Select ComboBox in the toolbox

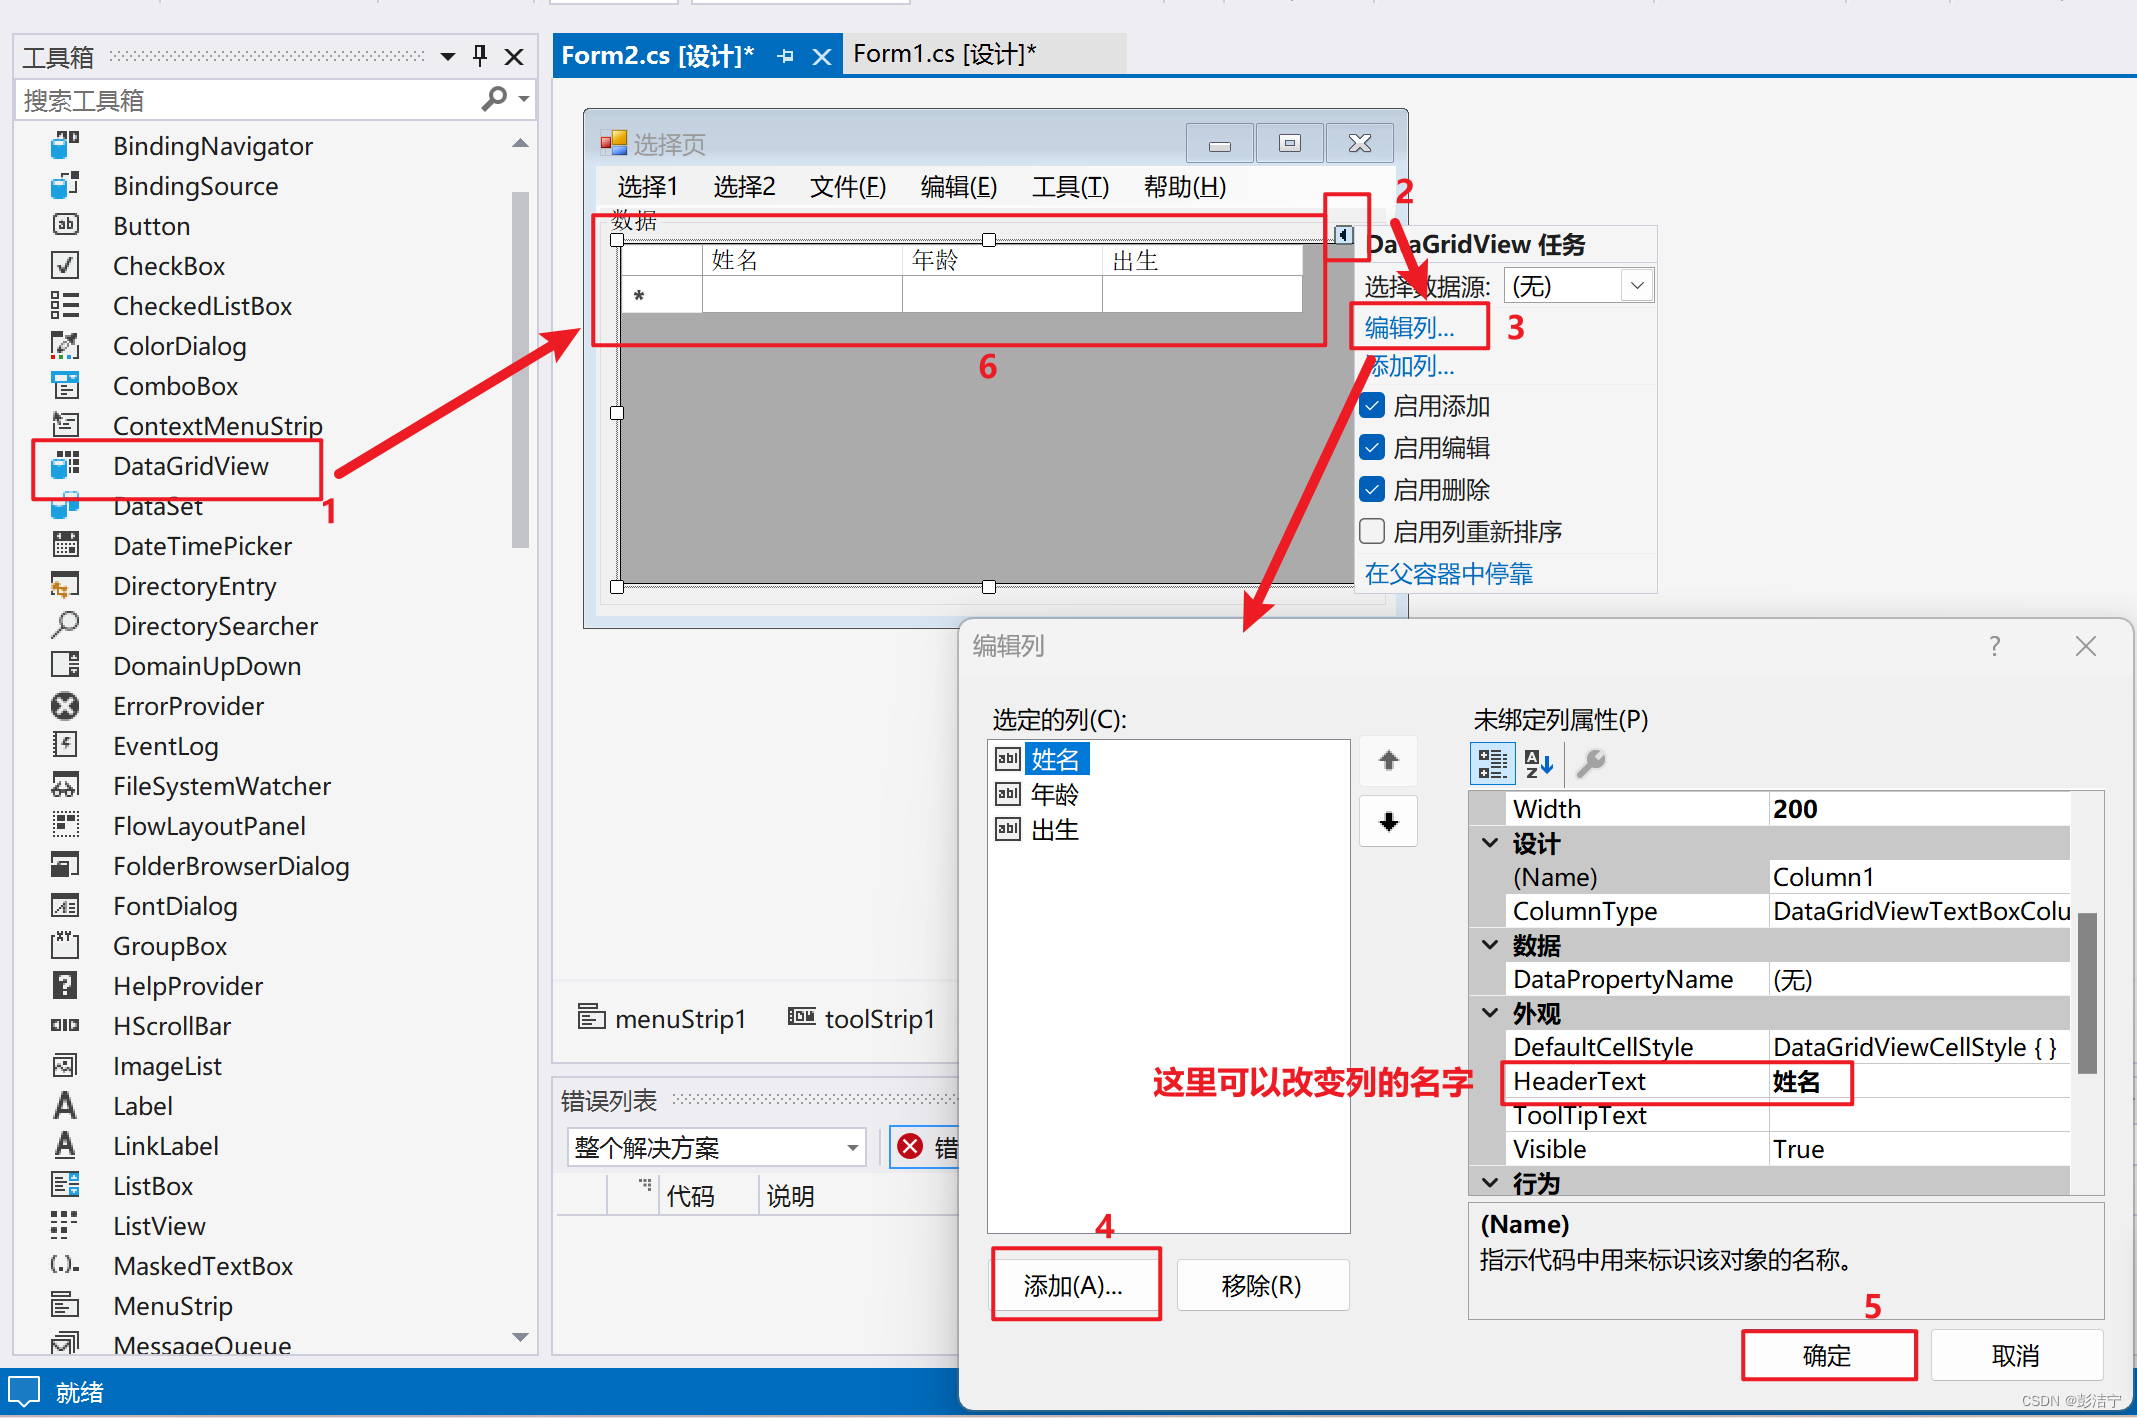[175, 386]
